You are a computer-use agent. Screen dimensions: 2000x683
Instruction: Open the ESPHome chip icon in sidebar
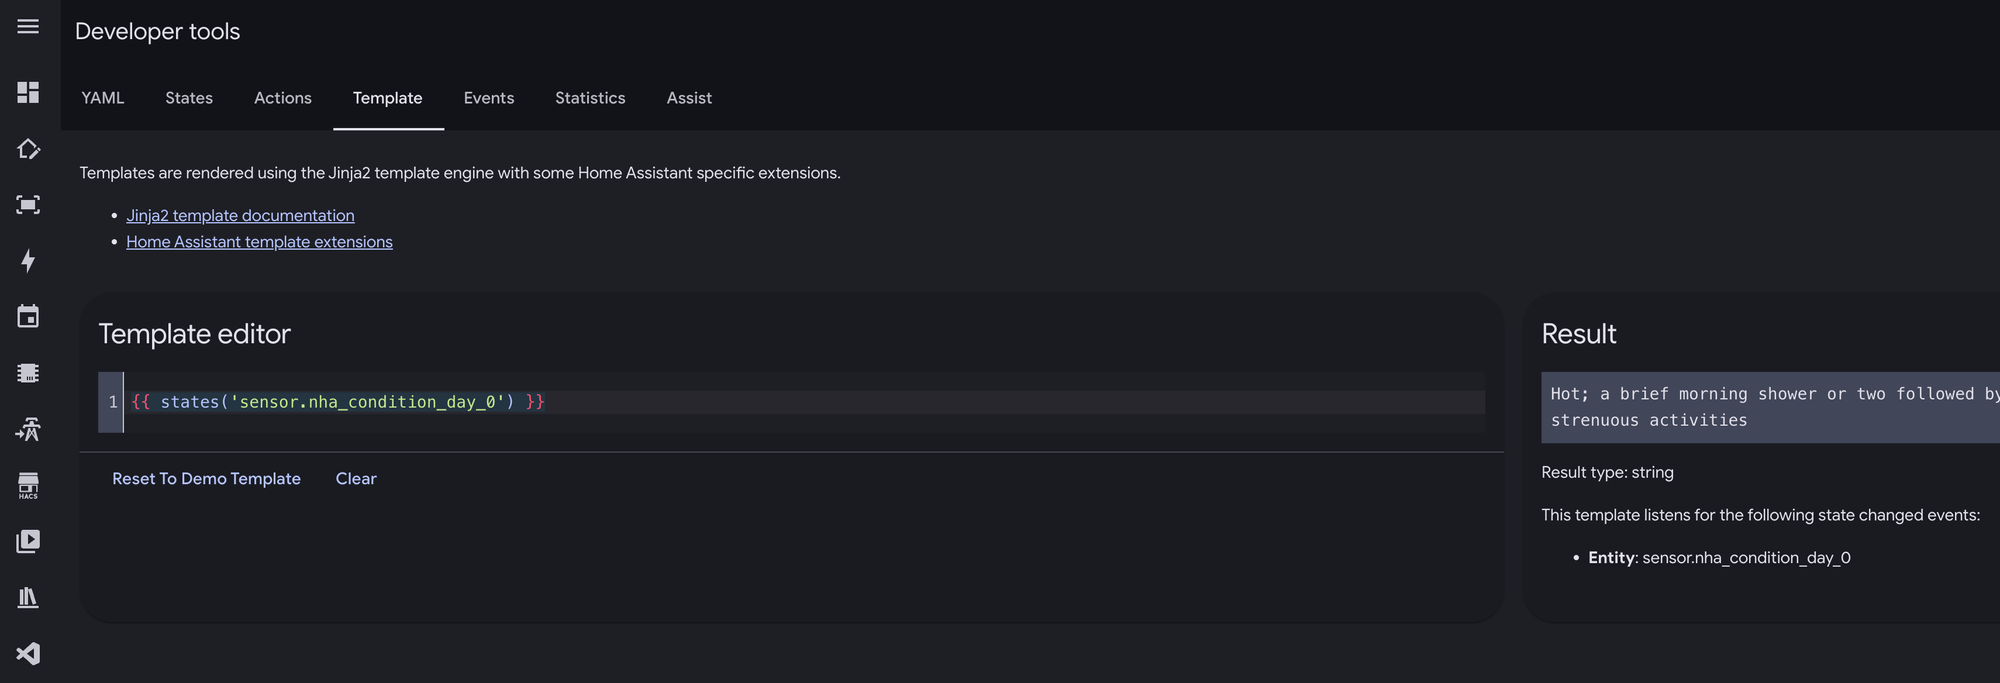(28, 373)
